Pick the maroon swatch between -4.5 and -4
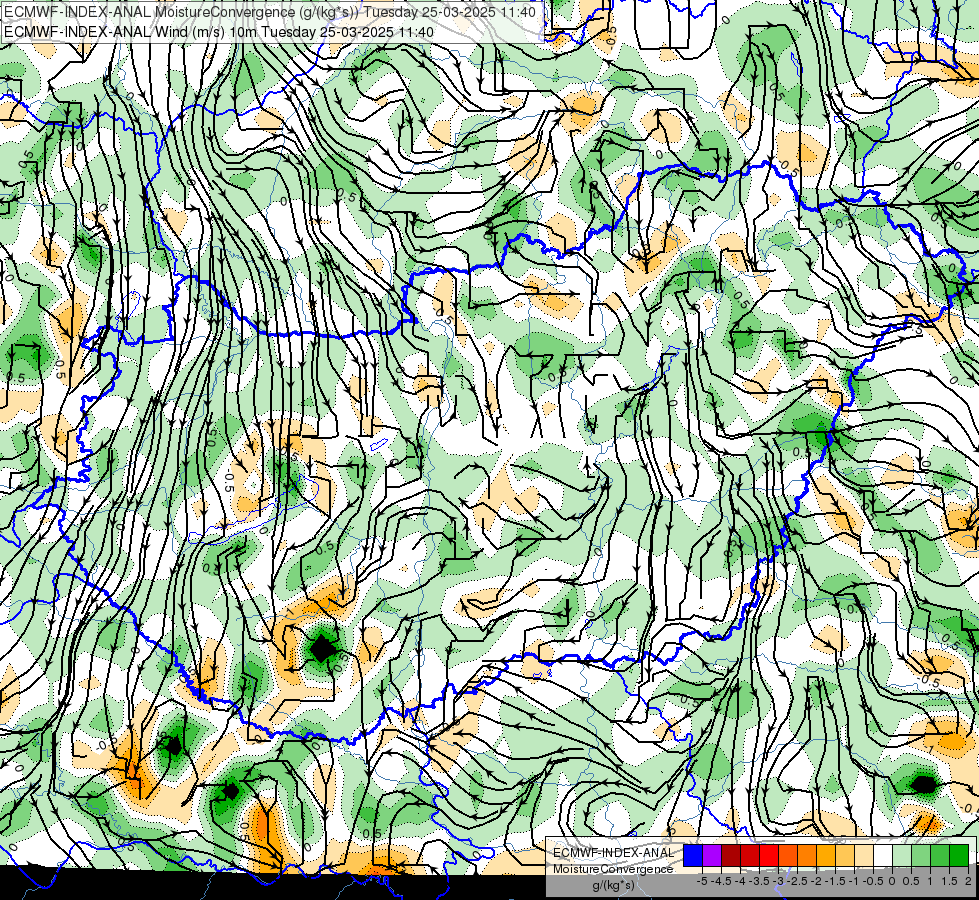The image size is (979, 900). [731, 855]
